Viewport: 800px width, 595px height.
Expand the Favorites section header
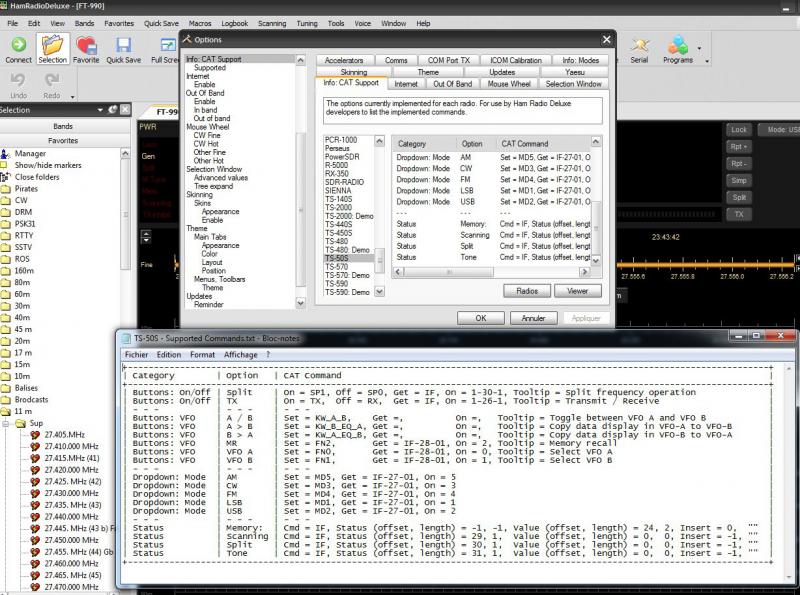(x=63, y=140)
